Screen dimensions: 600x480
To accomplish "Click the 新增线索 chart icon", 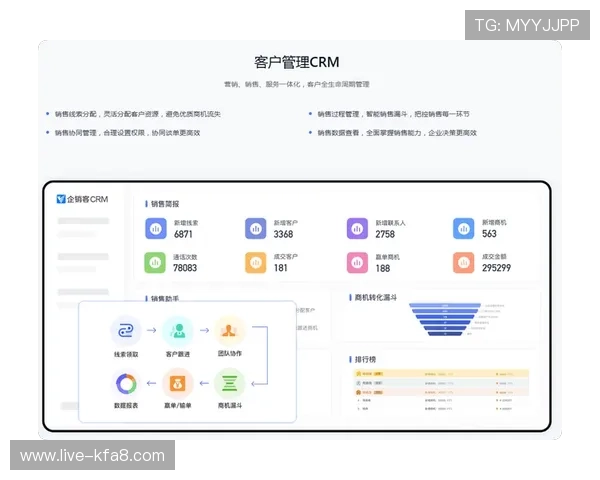I will click(x=156, y=229).
